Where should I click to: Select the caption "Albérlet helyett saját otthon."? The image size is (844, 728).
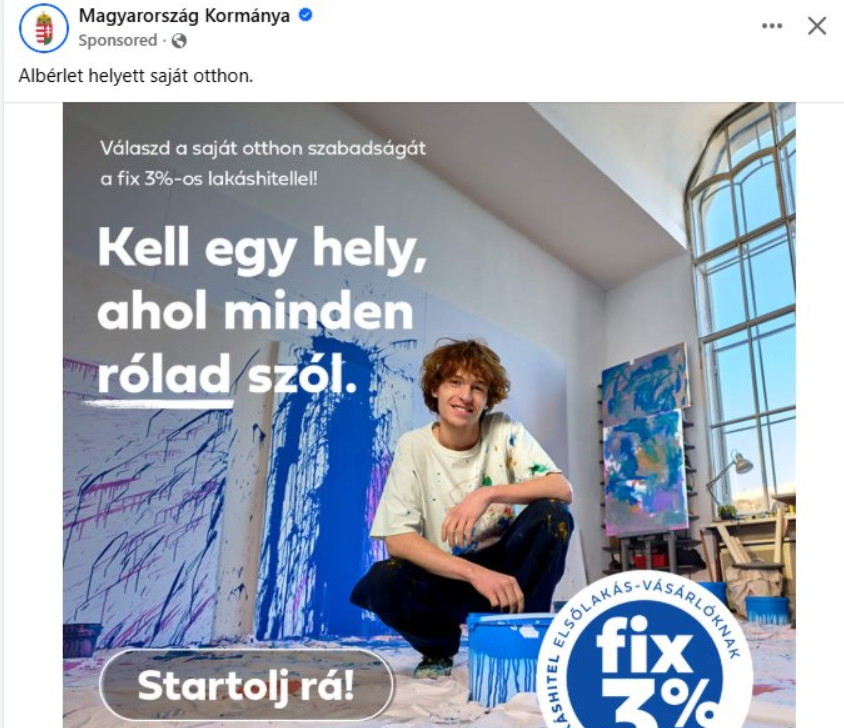coord(136,76)
